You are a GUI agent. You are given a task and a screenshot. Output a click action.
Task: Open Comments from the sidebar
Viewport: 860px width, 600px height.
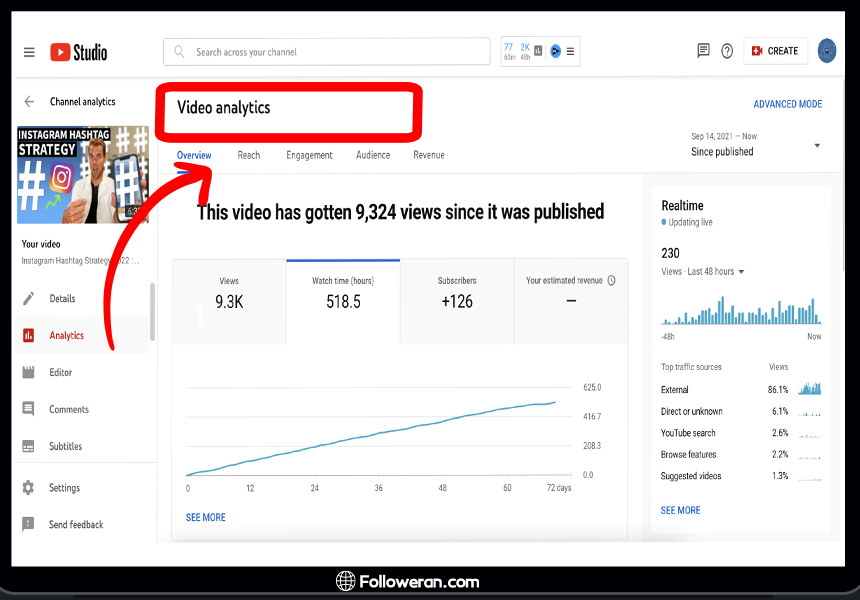click(68, 410)
